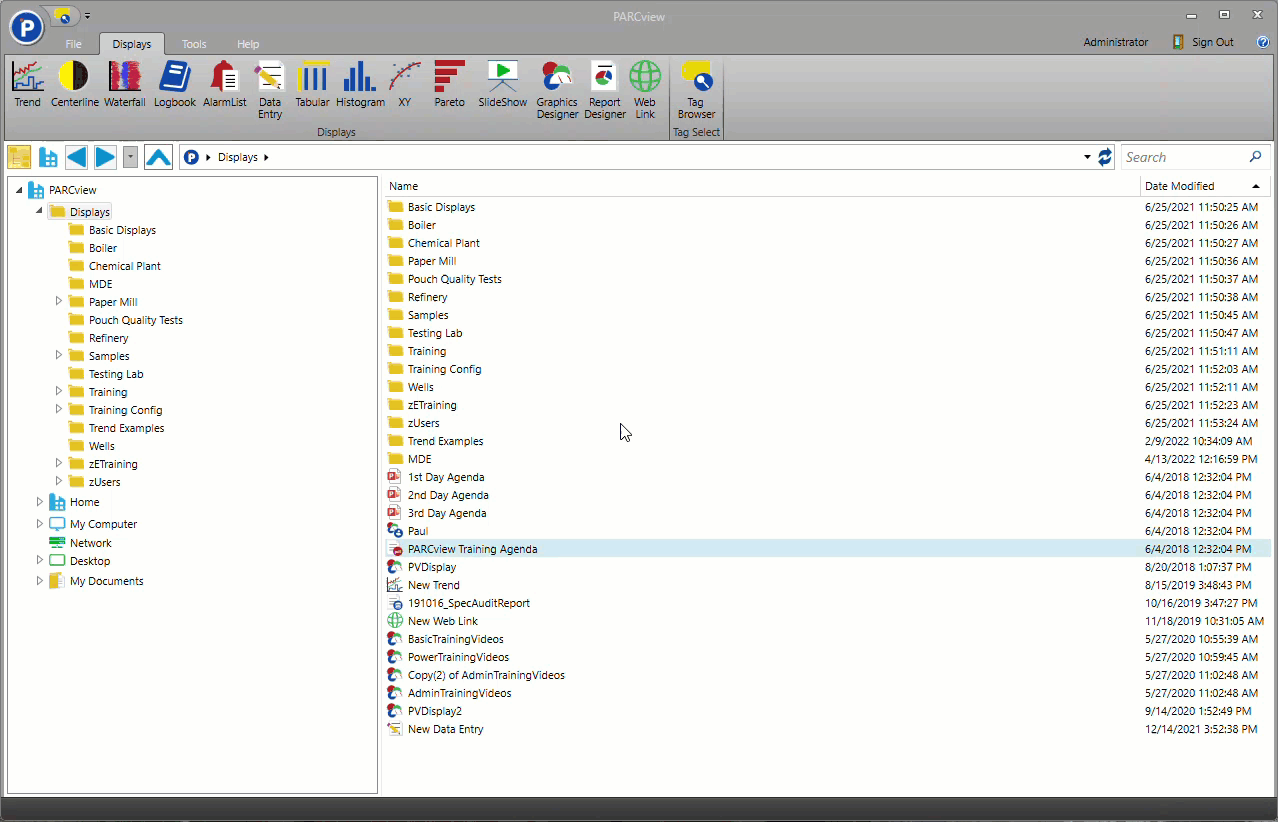Screen dimensions: 1278x822
Task: Create a Tabular display
Action: 313,84
